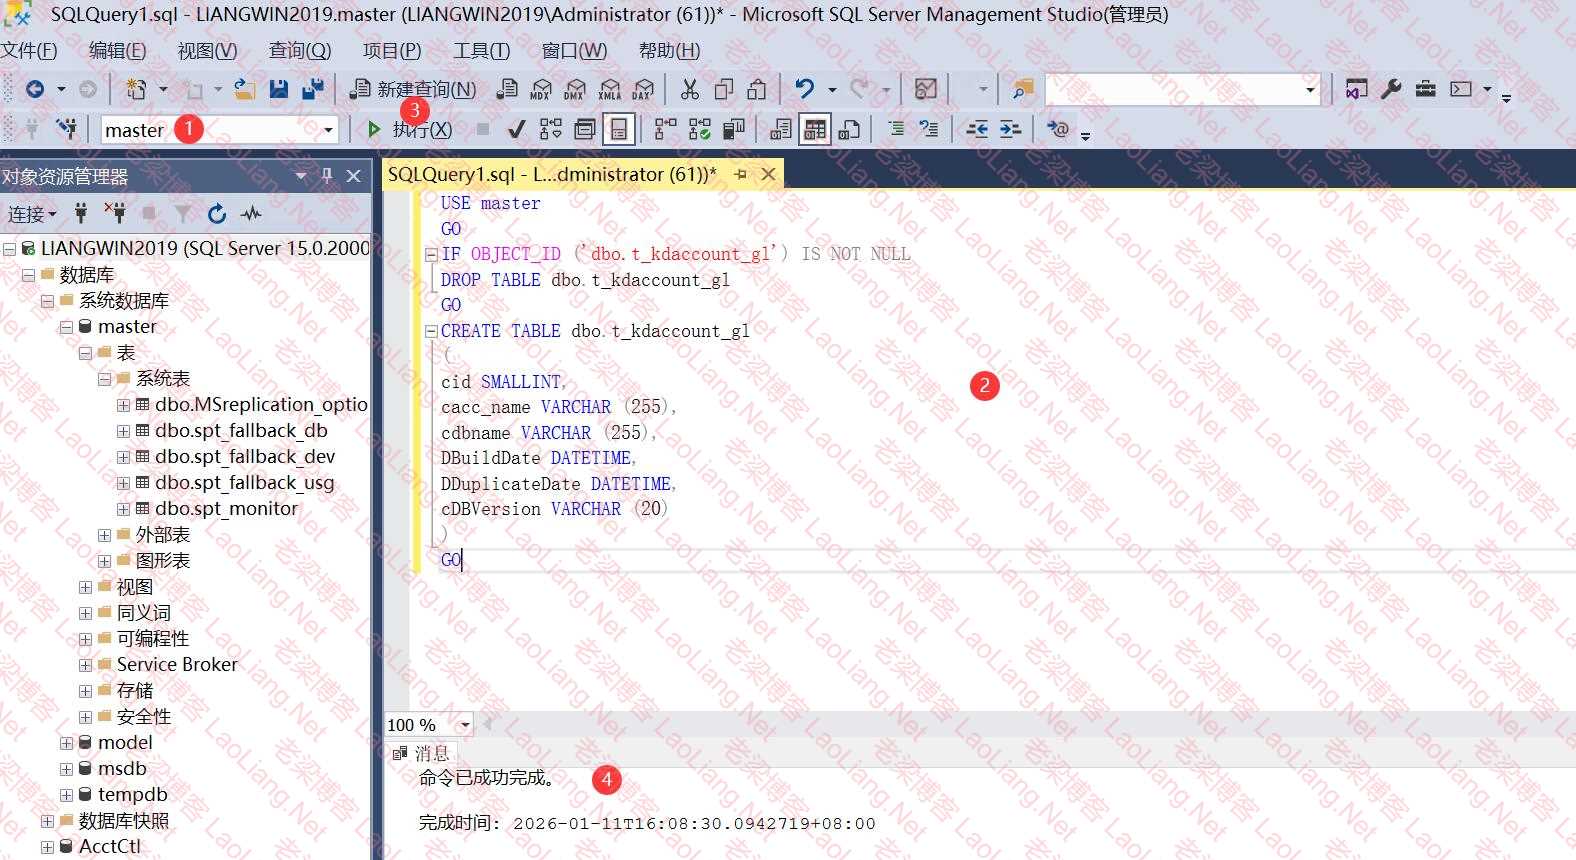Toggle results to grid output mode
Screen dimensions: 1576x860
click(815, 129)
